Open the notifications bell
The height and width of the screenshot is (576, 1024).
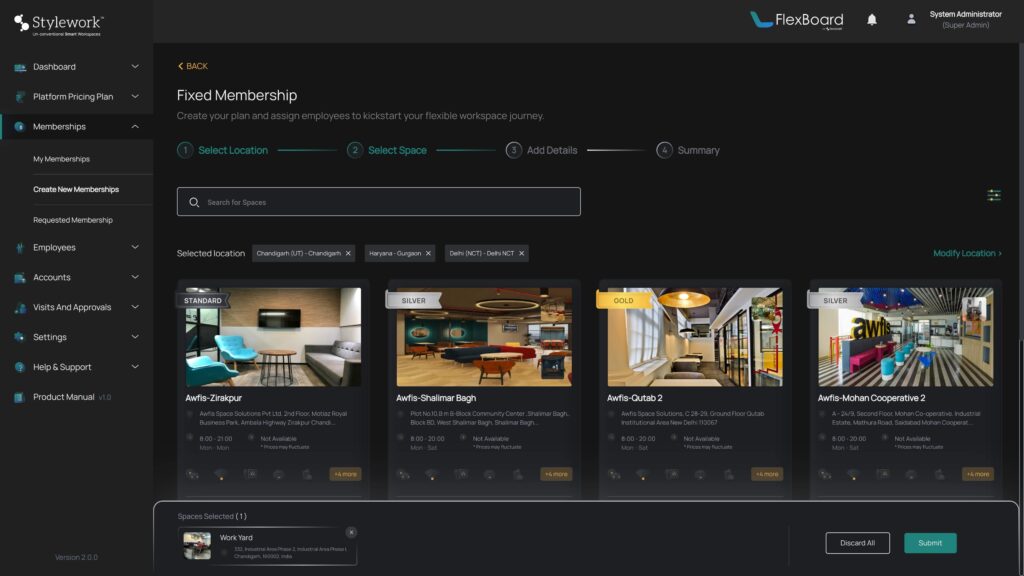pyautogui.click(x=872, y=20)
